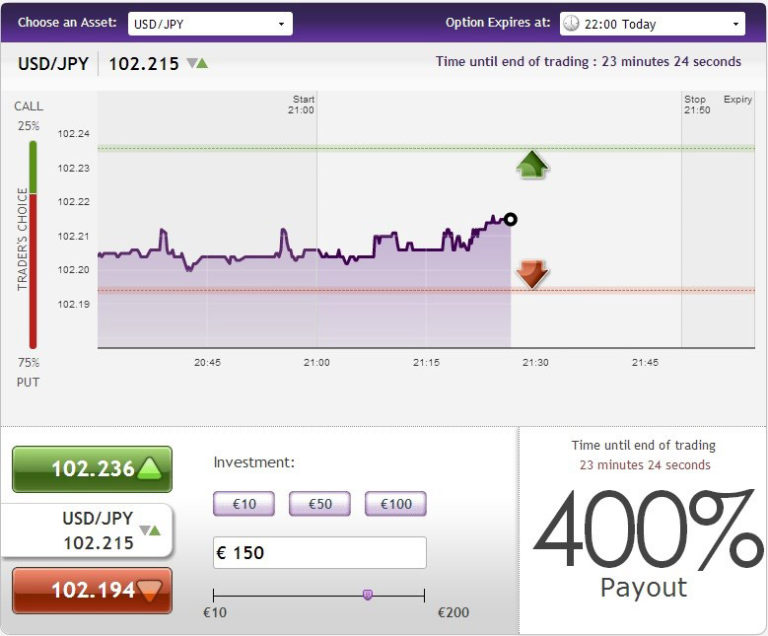Click the €200 slider maximum label

[x=453, y=612]
